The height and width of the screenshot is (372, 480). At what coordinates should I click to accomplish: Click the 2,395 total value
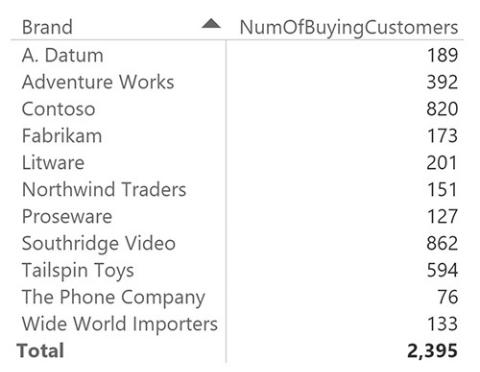pos(432,351)
